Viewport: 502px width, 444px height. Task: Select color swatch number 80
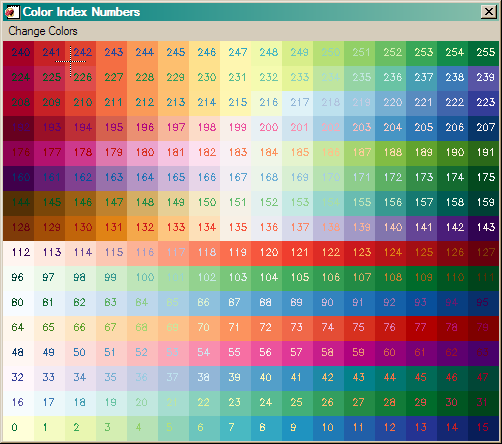[19, 303]
